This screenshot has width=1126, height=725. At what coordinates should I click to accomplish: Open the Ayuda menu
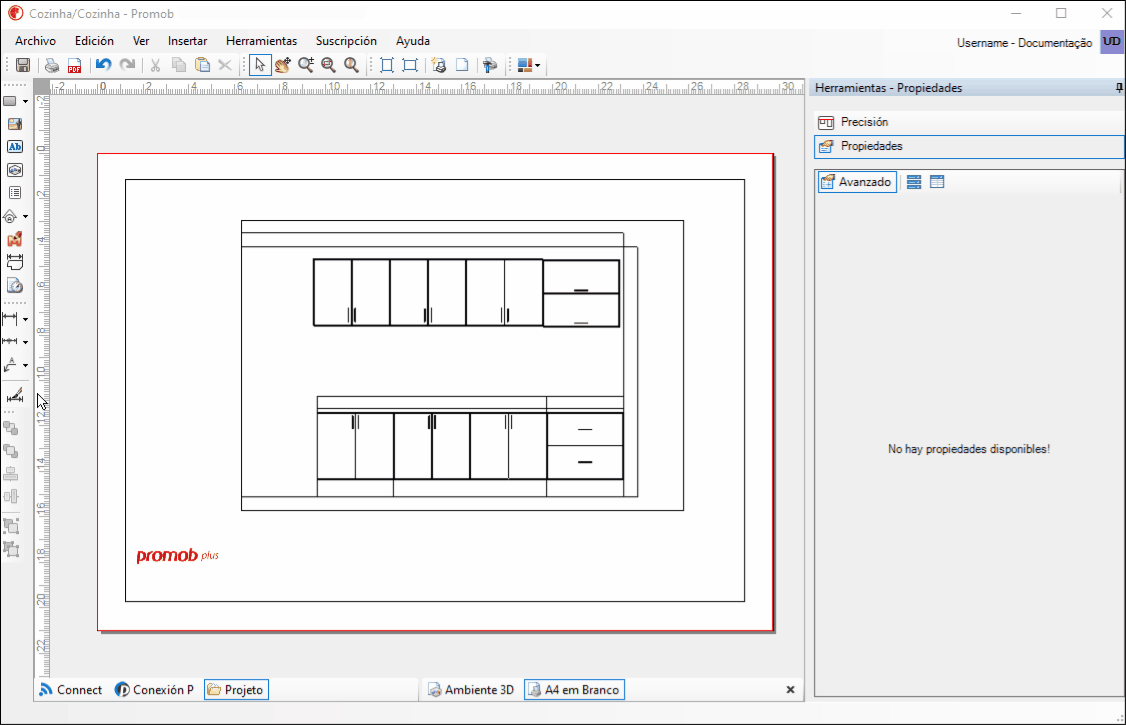(413, 41)
